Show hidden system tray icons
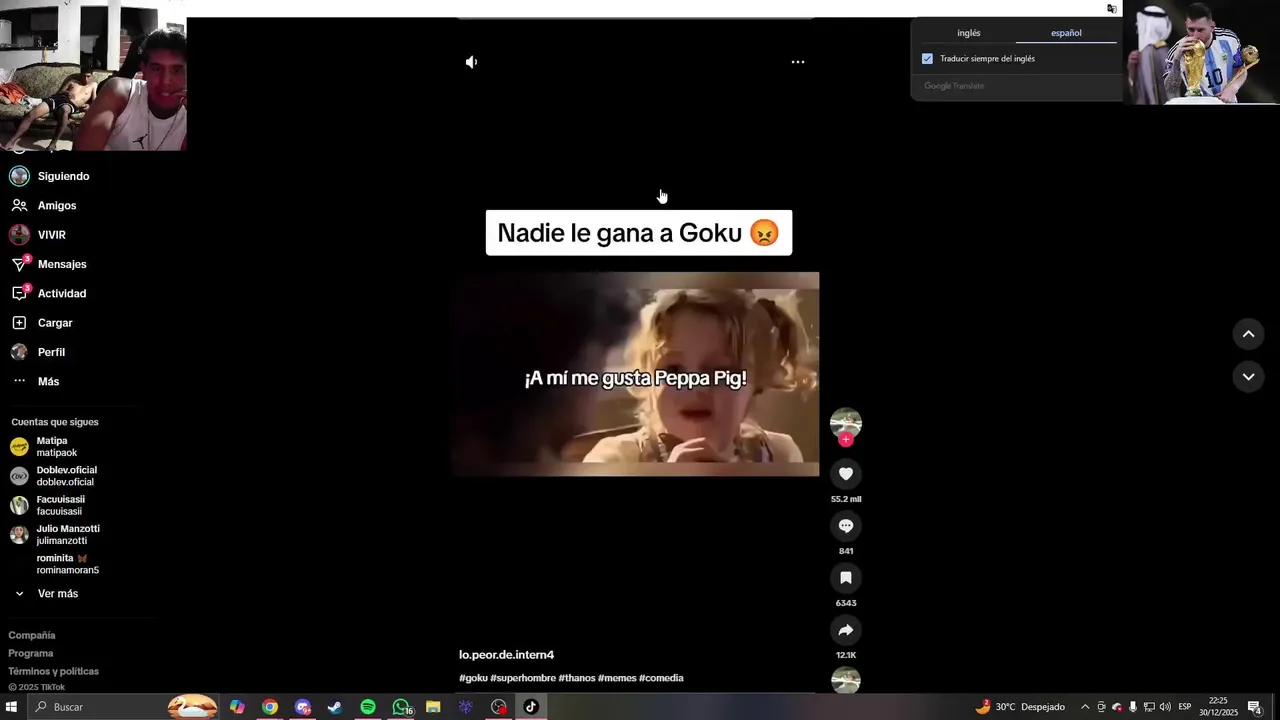This screenshot has height=720, width=1280. [x=1085, y=707]
